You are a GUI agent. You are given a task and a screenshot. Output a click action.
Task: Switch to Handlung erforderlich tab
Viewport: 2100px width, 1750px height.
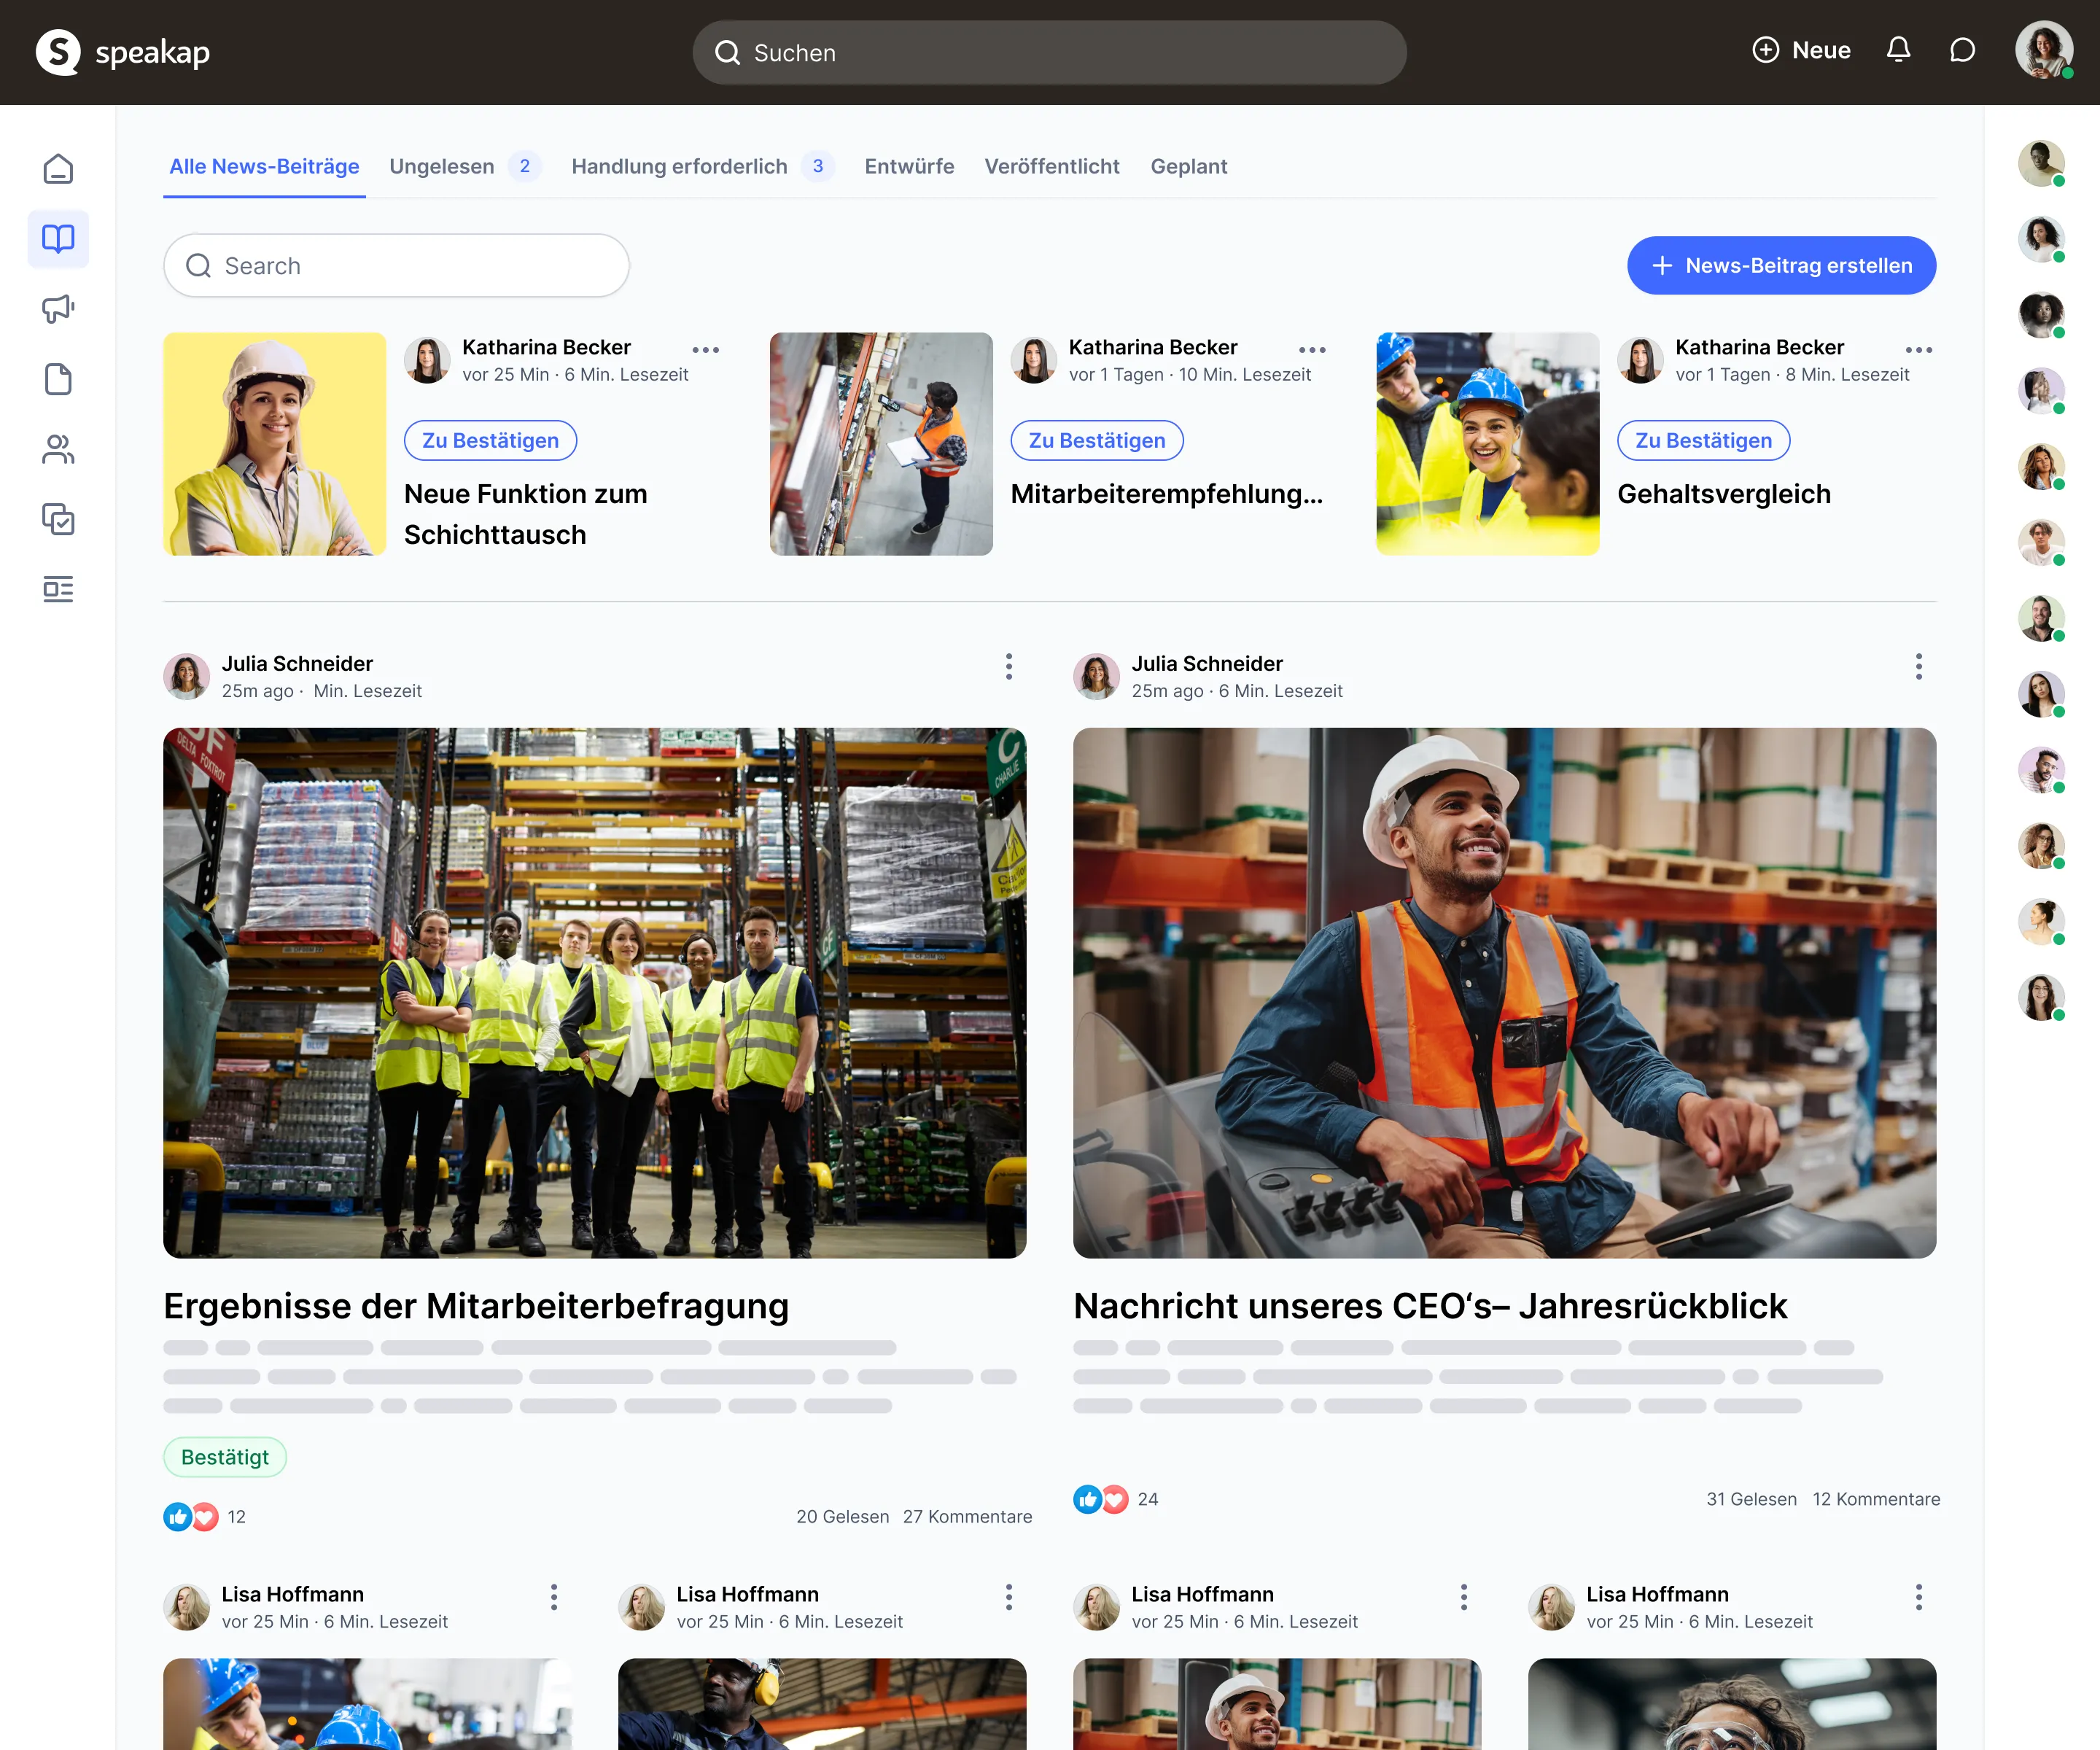coord(679,166)
